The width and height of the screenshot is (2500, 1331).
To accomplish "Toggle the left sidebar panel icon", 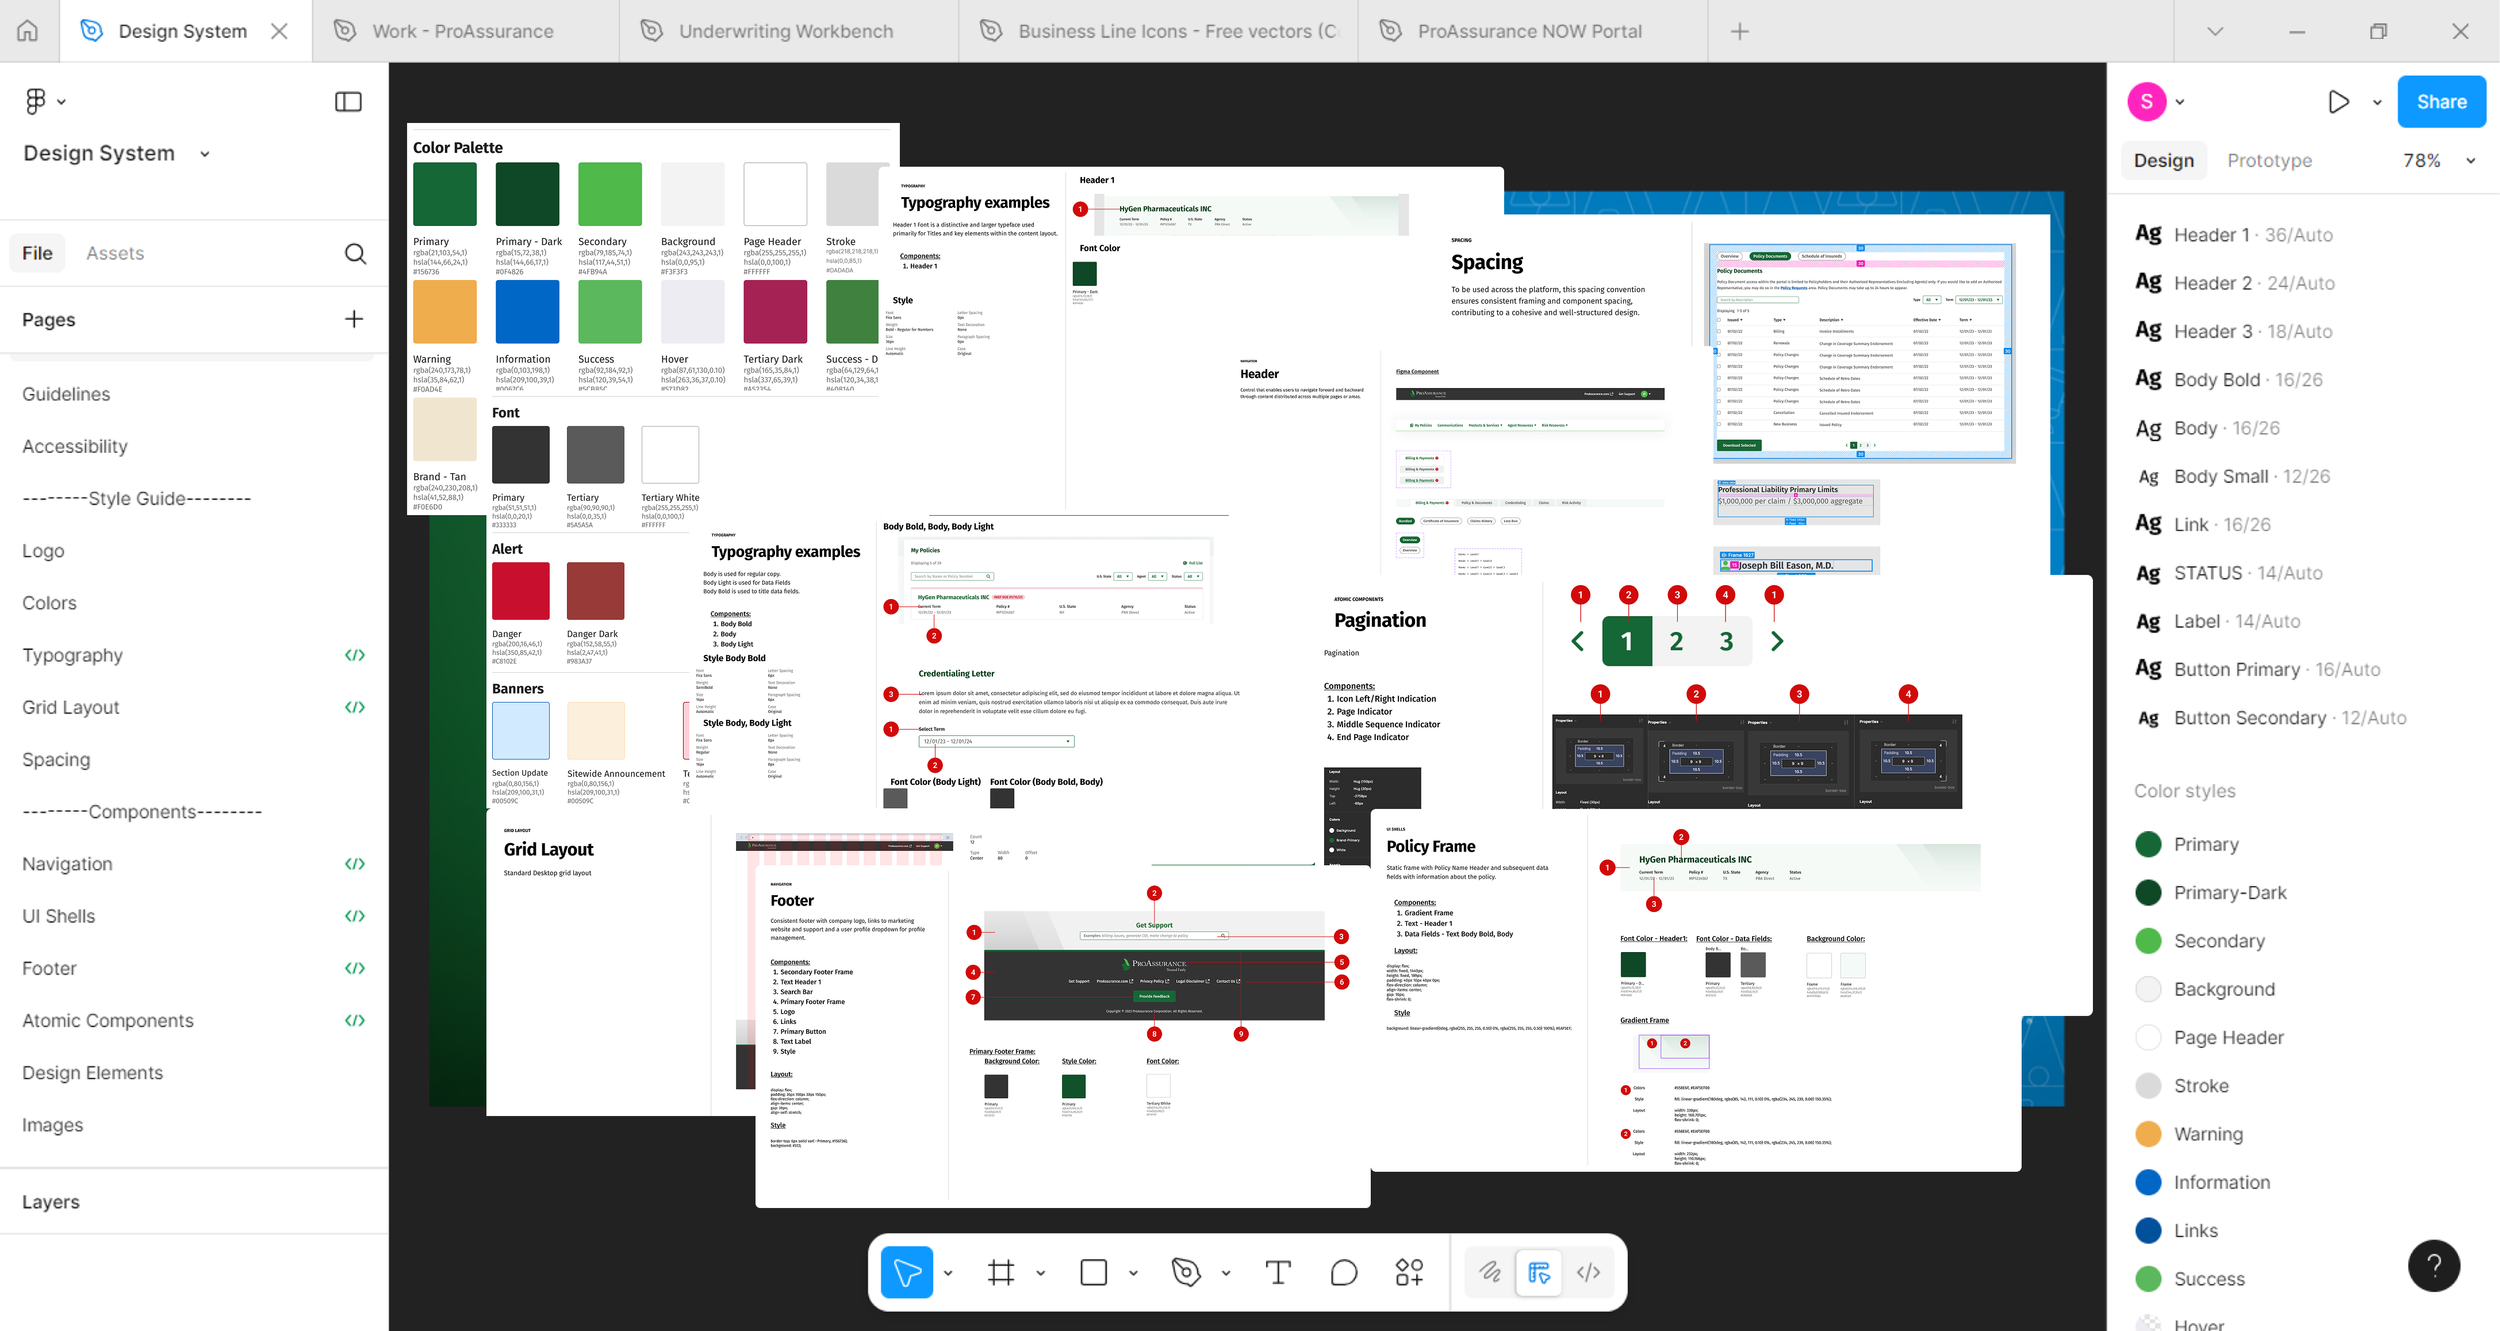I will coord(348,102).
